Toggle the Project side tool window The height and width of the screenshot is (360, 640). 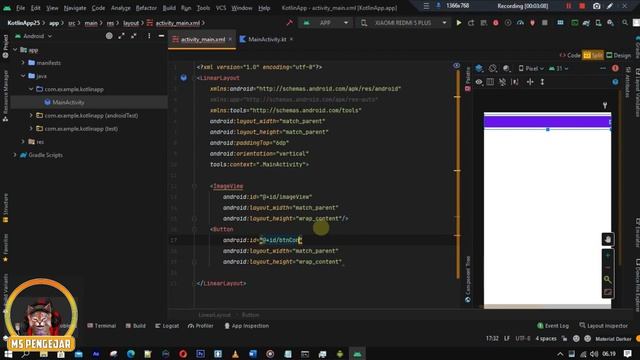coord(5,47)
